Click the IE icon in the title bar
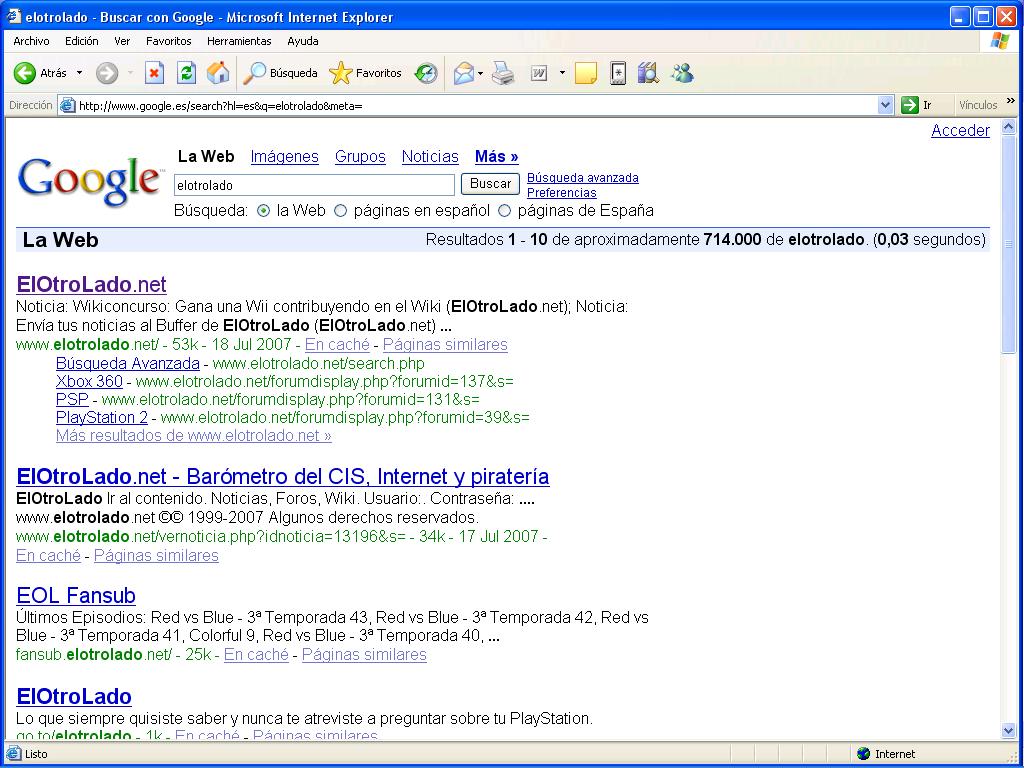The width and height of the screenshot is (1024, 768). pos(13,16)
